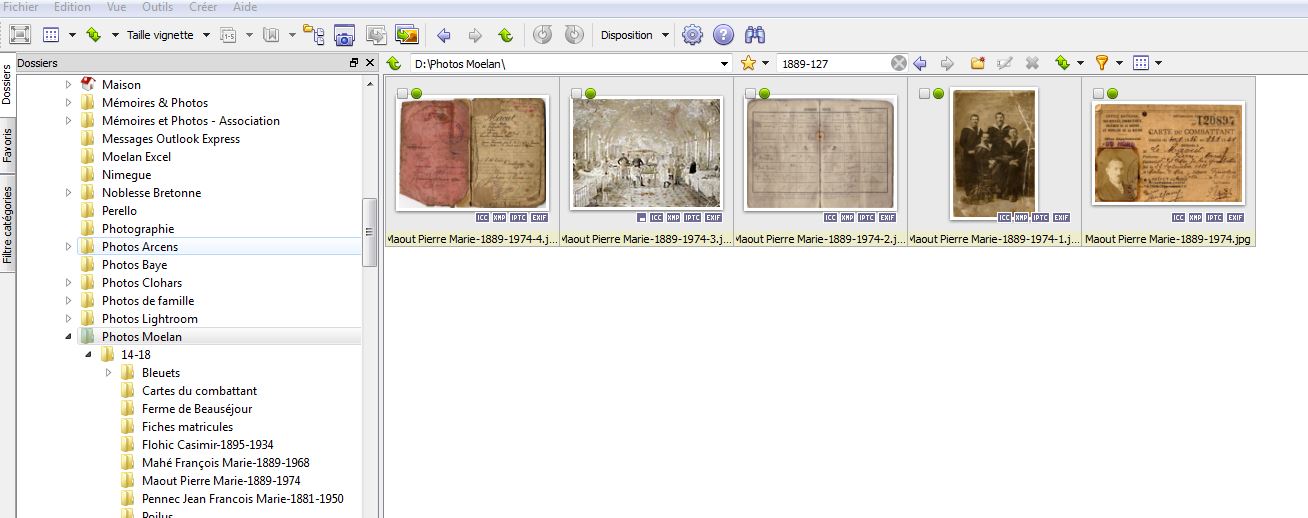This screenshot has height=518, width=1308.
Task: Click the 1889-127 quick filter field
Action: (x=833, y=63)
